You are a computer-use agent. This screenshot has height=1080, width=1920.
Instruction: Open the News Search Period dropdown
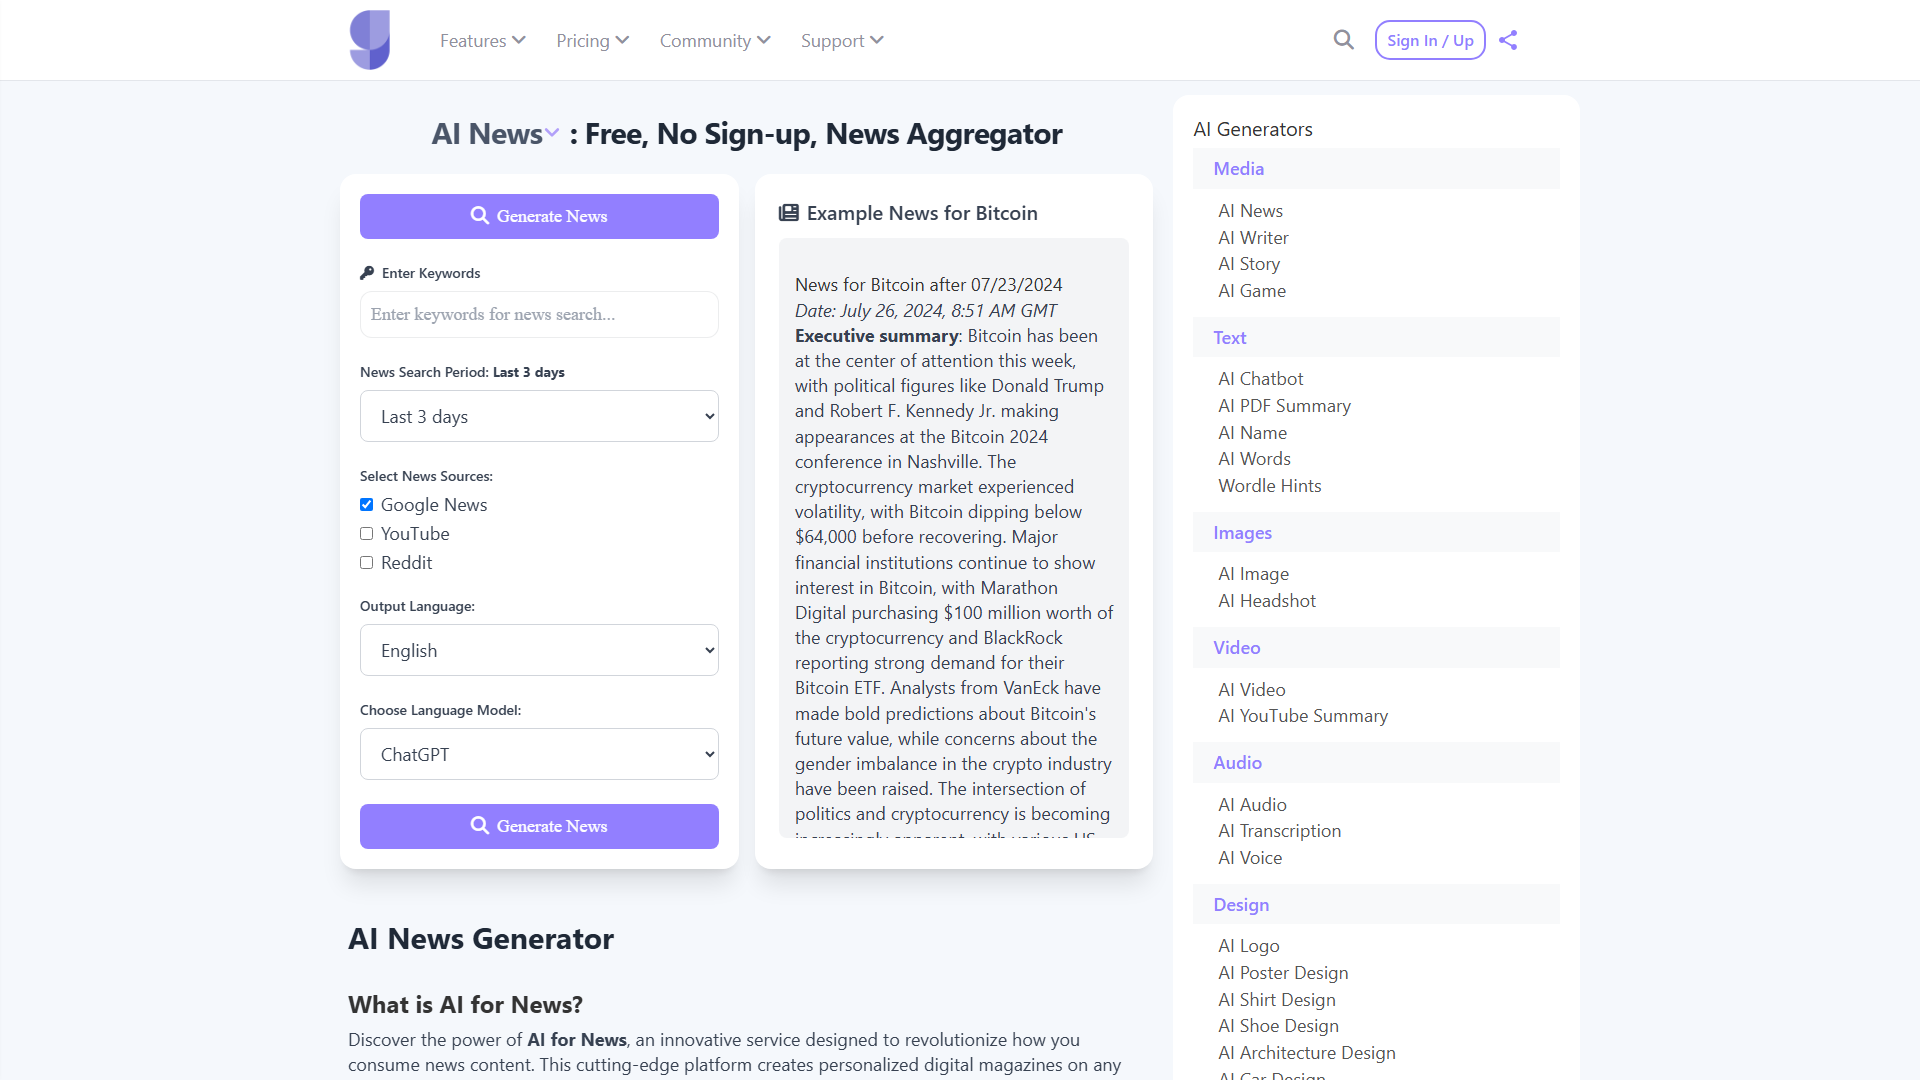click(539, 416)
